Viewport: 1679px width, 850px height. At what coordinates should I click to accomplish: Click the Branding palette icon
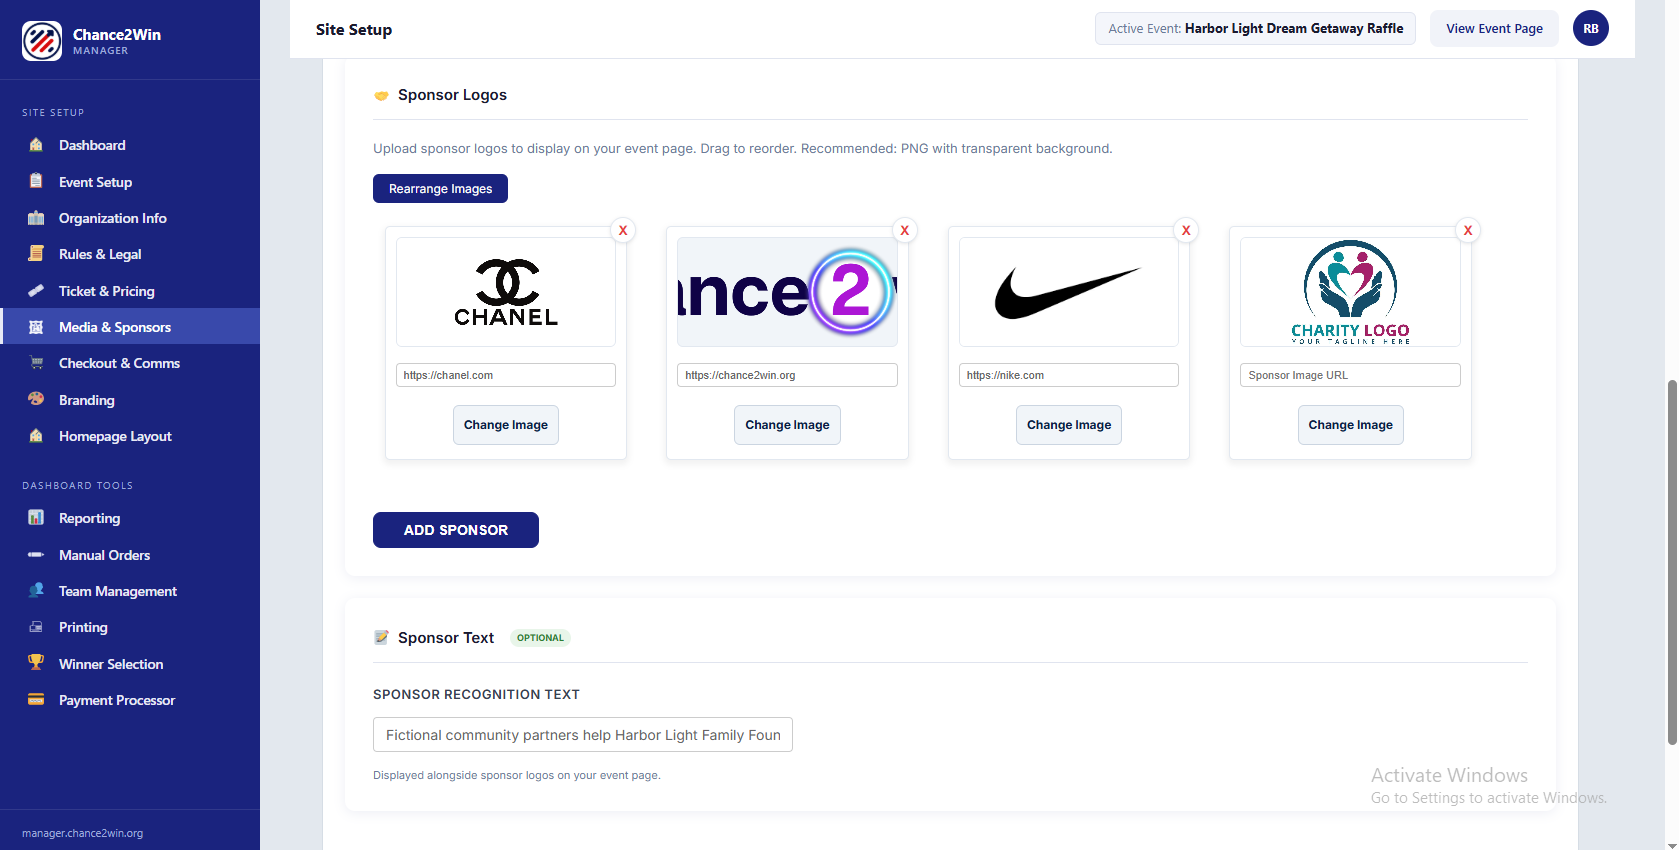pos(36,399)
